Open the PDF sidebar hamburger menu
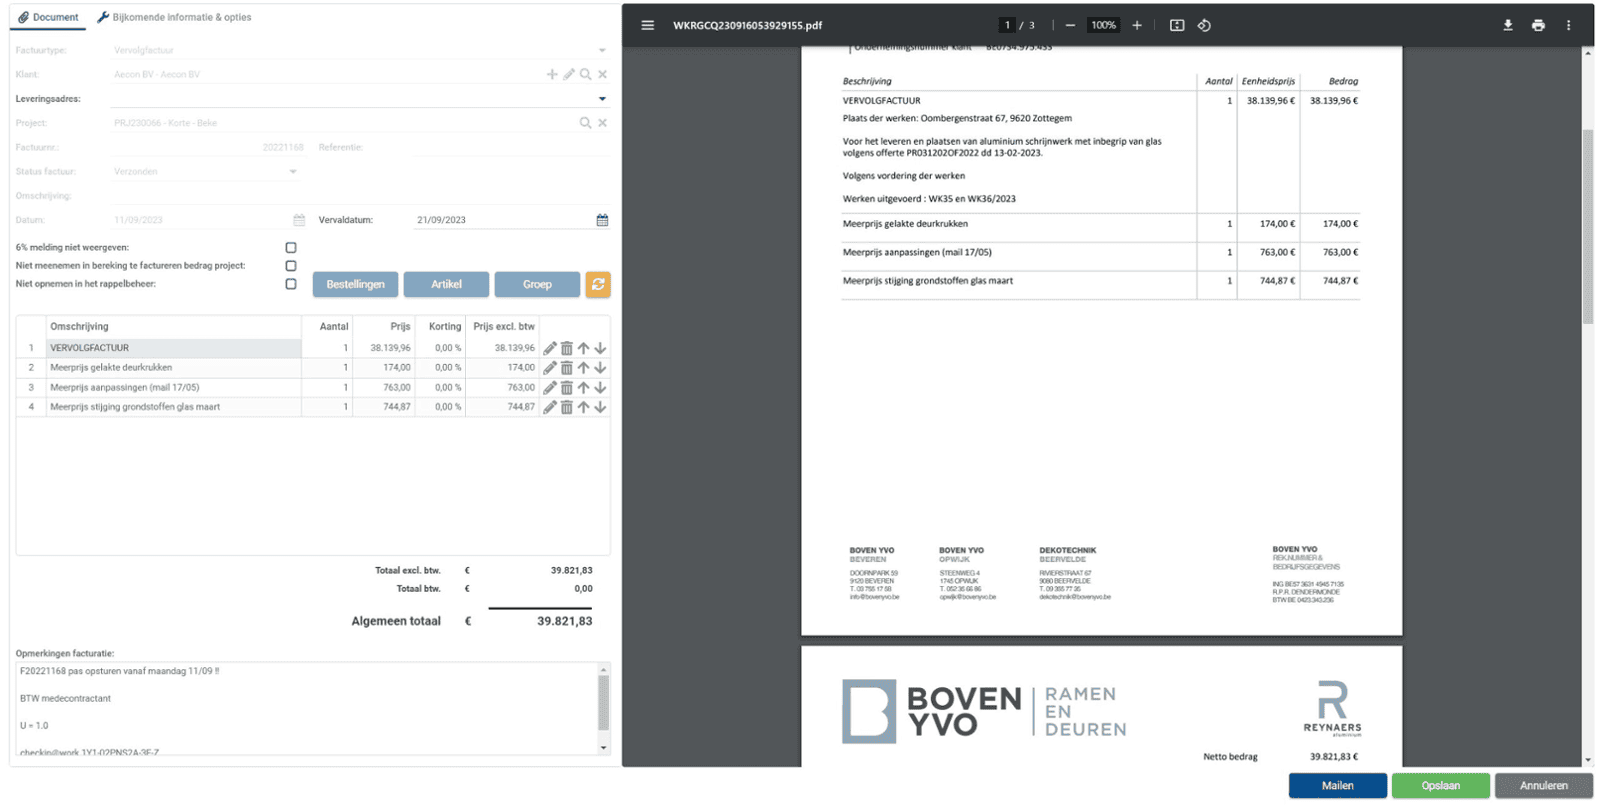This screenshot has height=807, width=1600. tap(647, 26)
